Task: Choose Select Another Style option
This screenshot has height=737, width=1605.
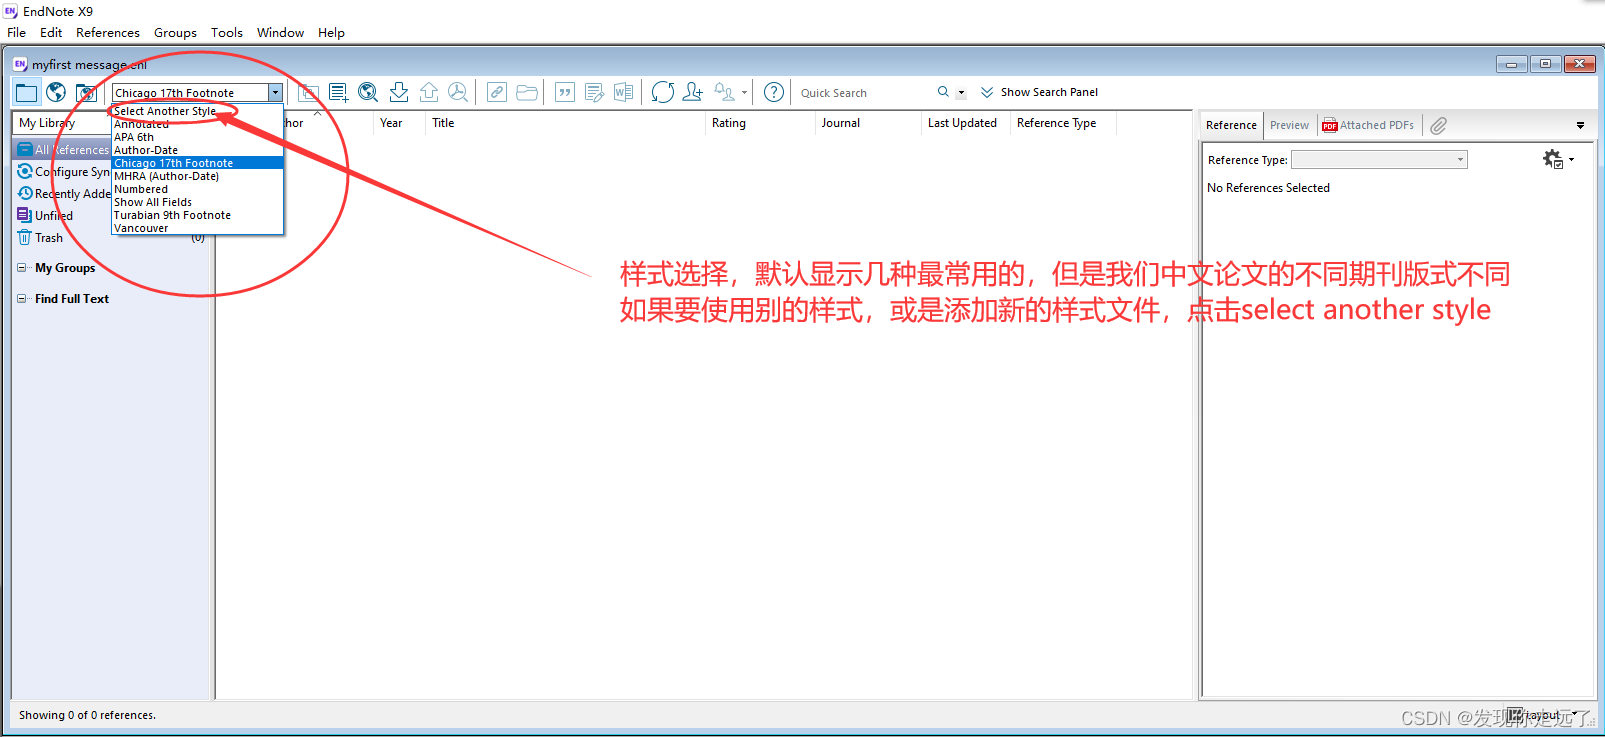Action: [197, 111]
